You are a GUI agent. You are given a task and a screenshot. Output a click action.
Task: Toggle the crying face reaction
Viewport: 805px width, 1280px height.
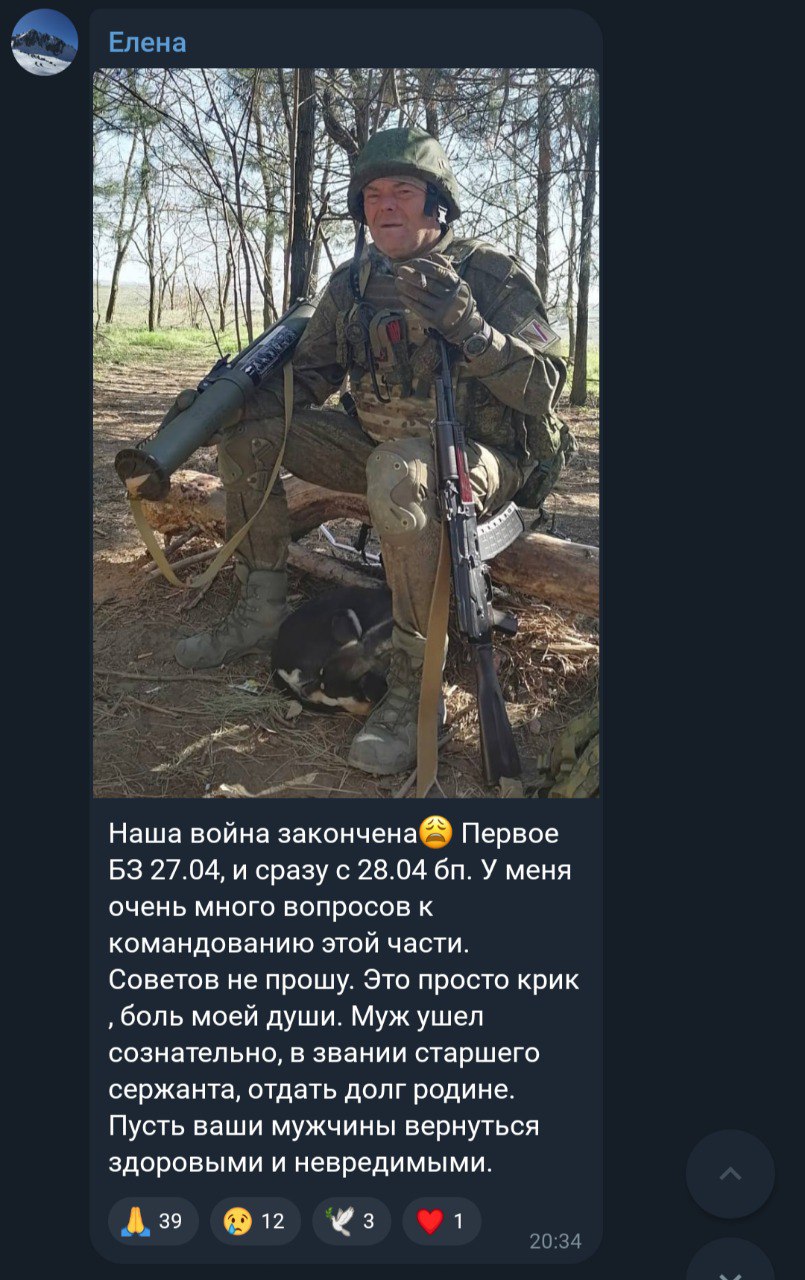(255, 1221)
